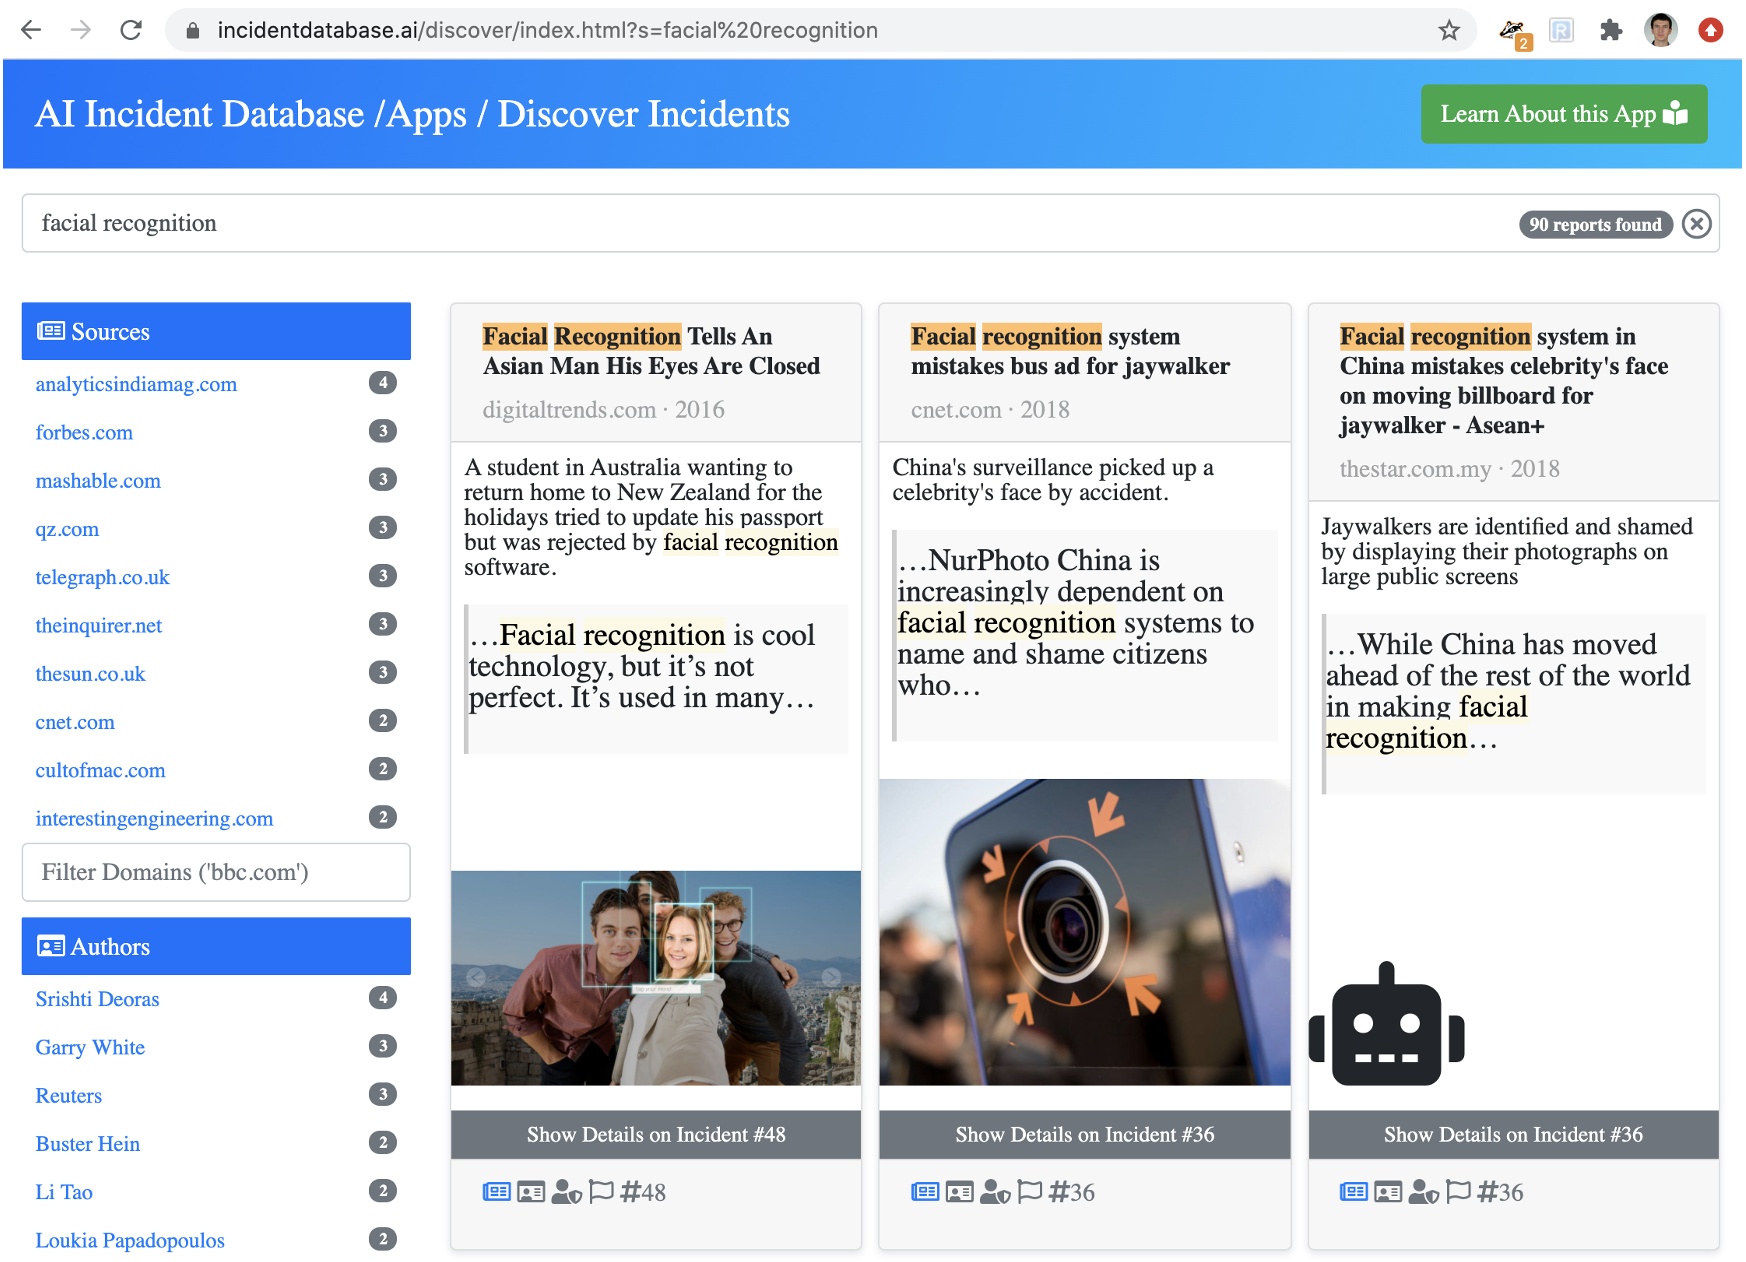Click the ID-card authors icon below incident #48

pyautogui.click(x=531, y=1191)
